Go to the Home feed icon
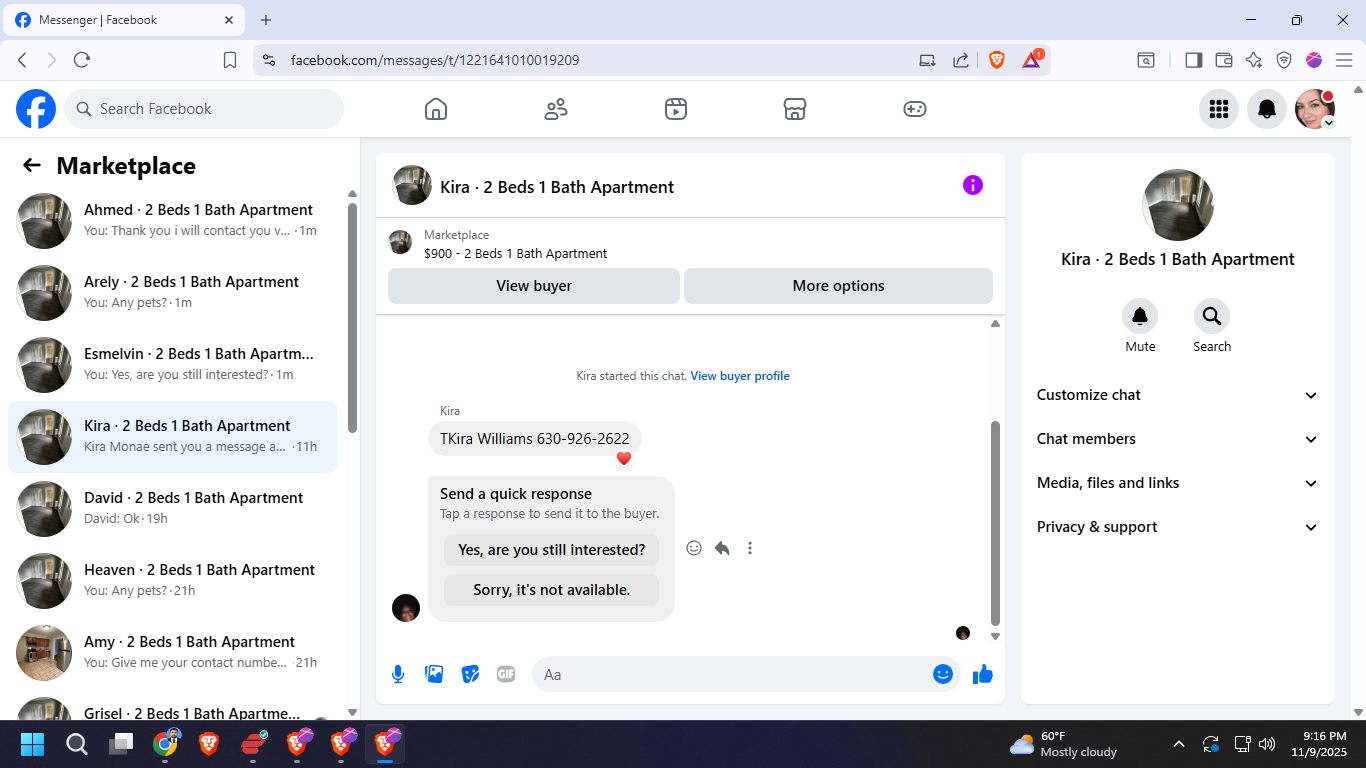Image resolution: width=1366 pixels, height=768 pixels. click(436, 109)
